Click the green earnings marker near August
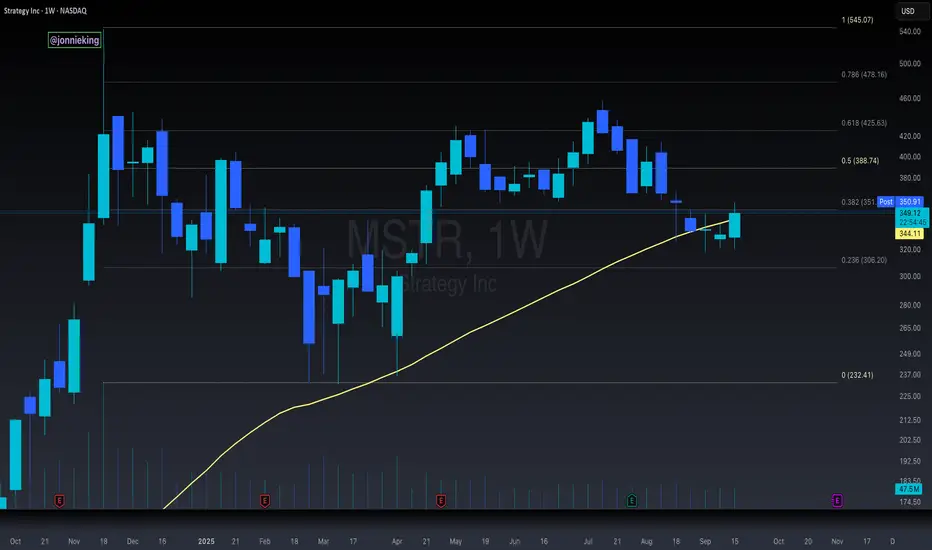The image size is (932, 550). tap(632, 501)
